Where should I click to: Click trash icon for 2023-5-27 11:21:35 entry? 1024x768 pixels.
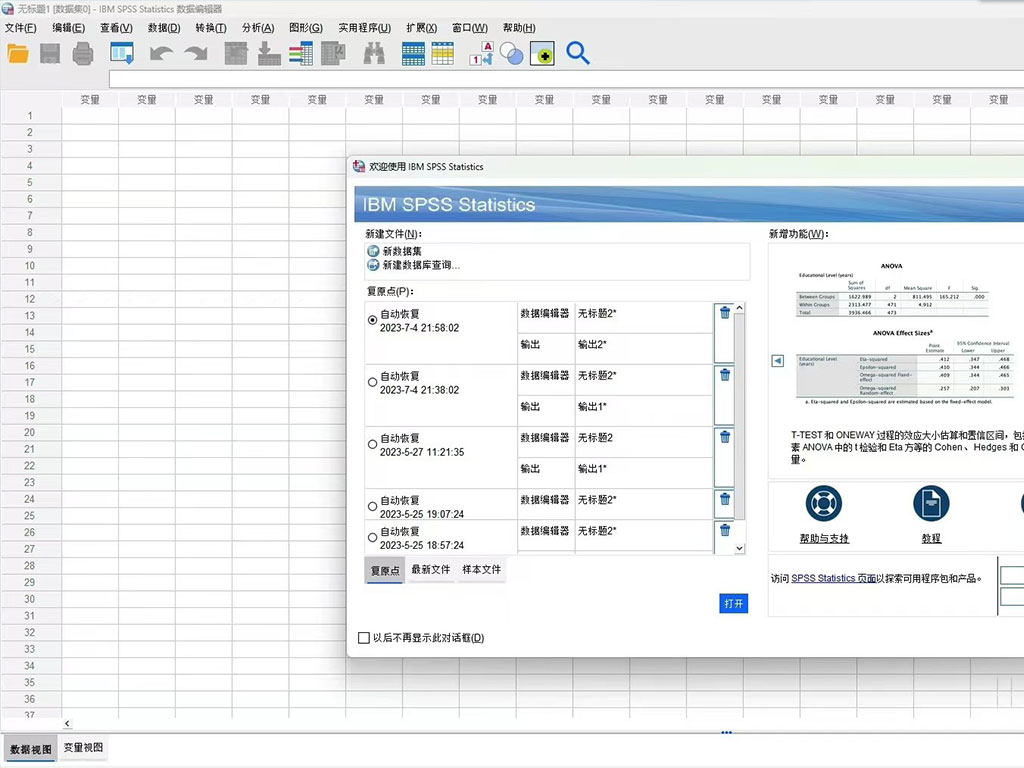coord(725,437)
